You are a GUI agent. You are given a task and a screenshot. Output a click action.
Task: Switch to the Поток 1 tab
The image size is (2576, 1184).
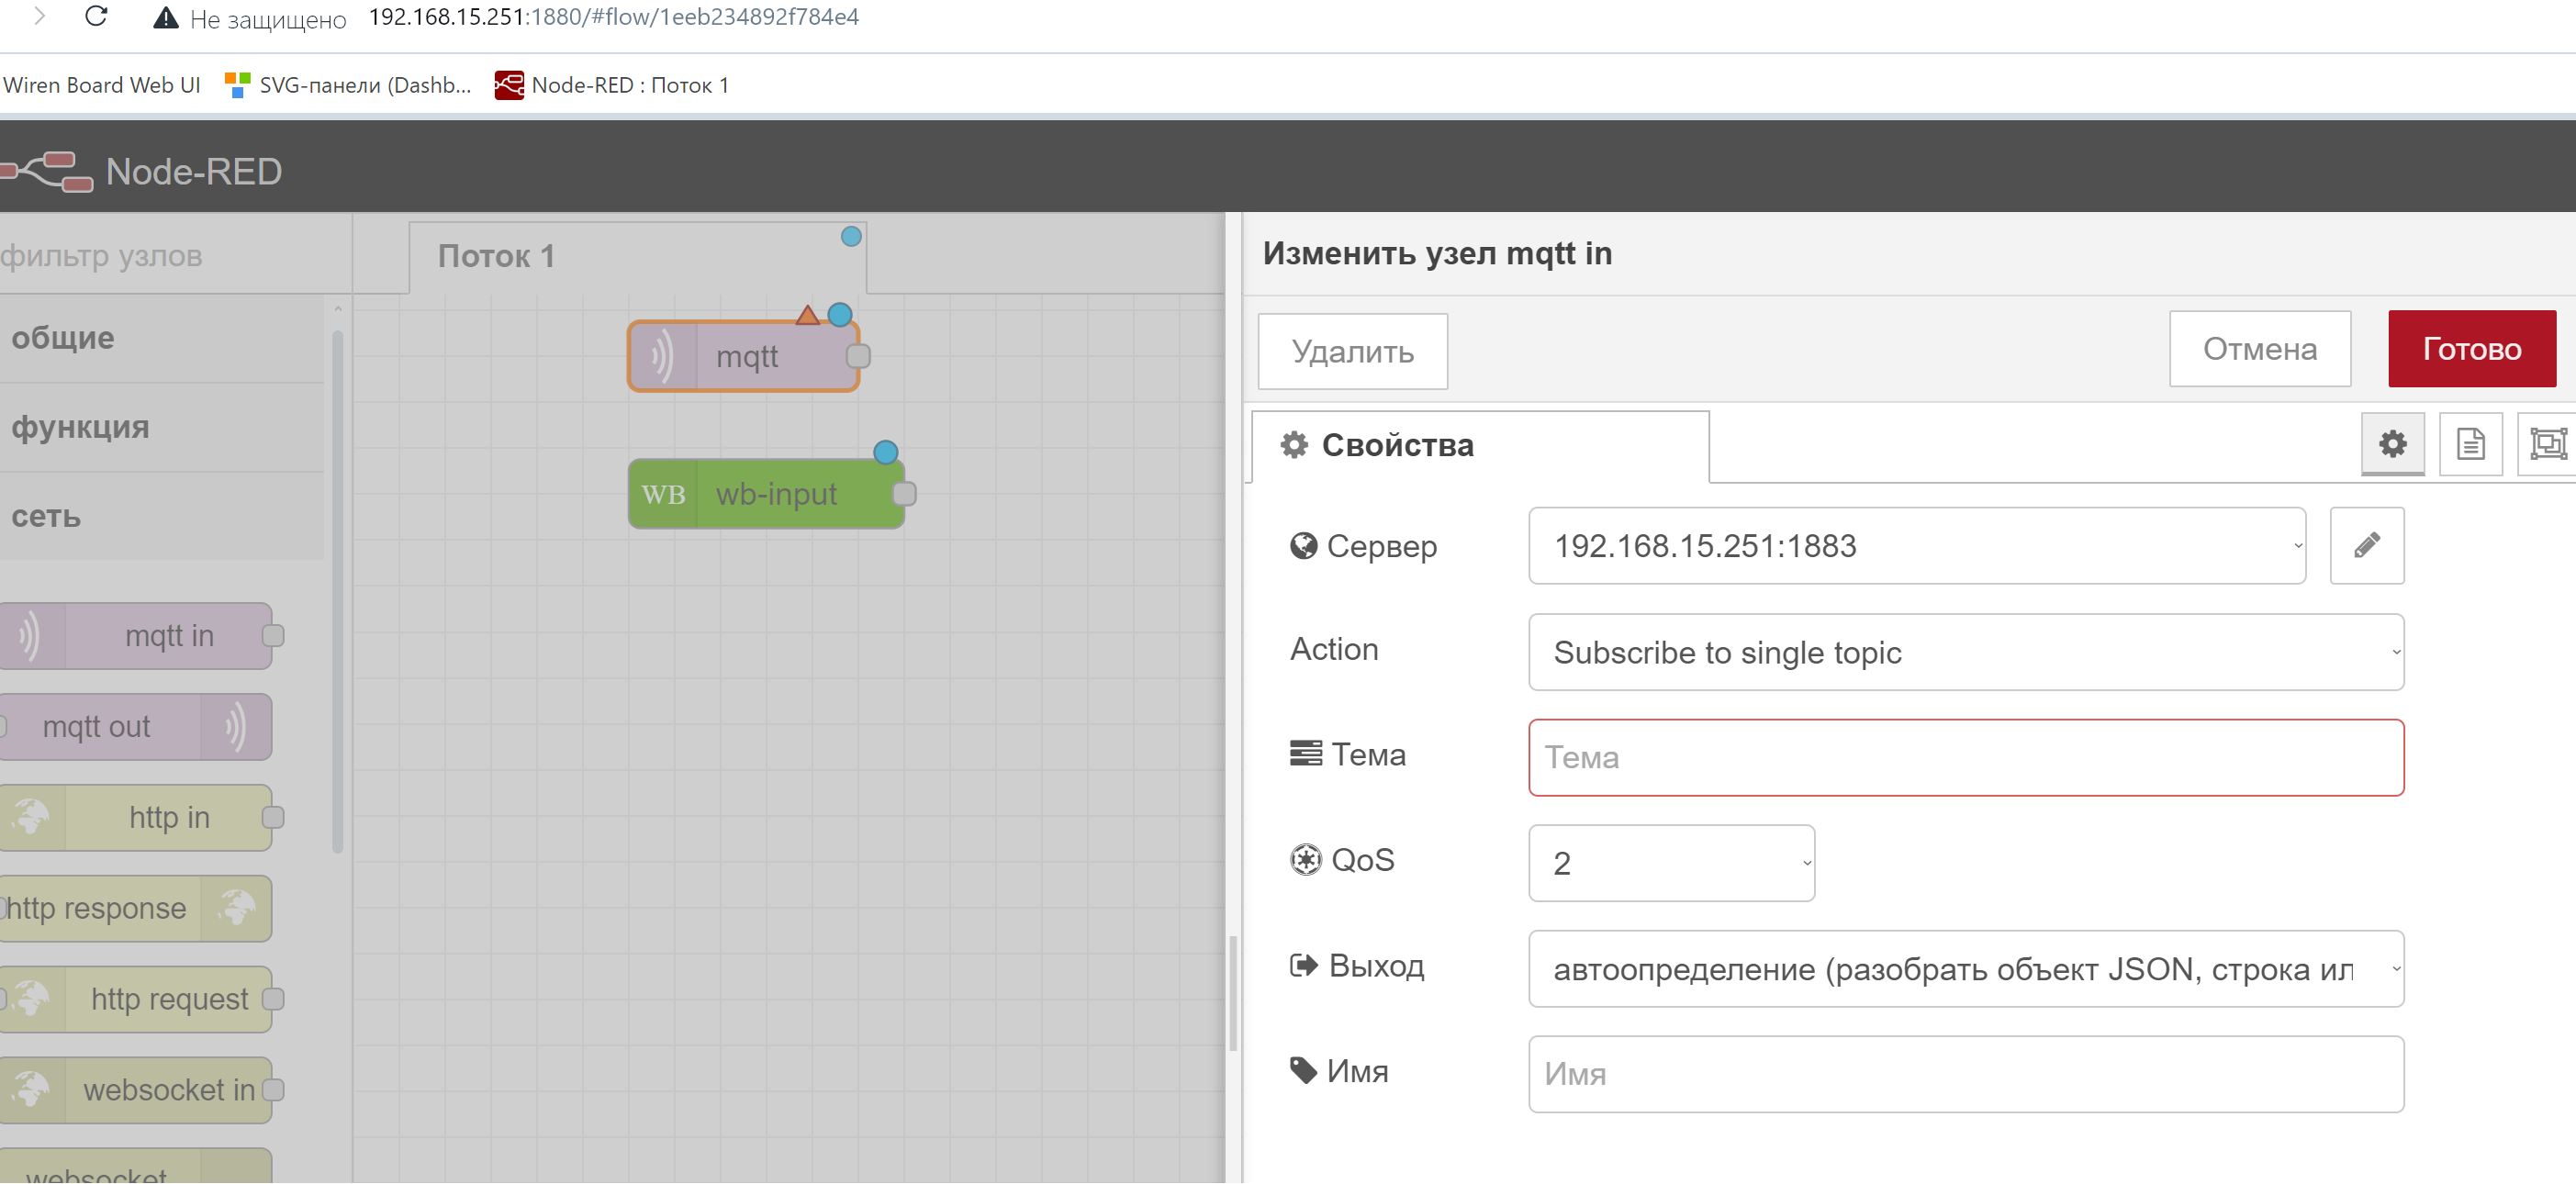(x=497, y=257)
